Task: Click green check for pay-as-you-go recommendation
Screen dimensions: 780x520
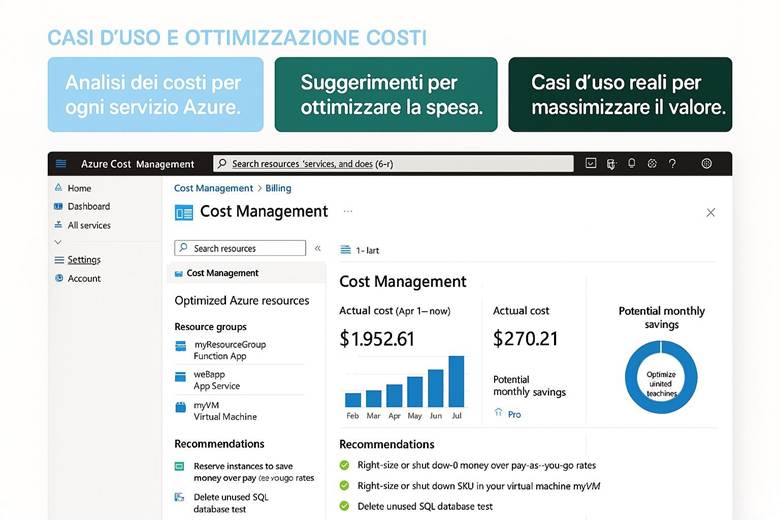Action: point(344,465)
